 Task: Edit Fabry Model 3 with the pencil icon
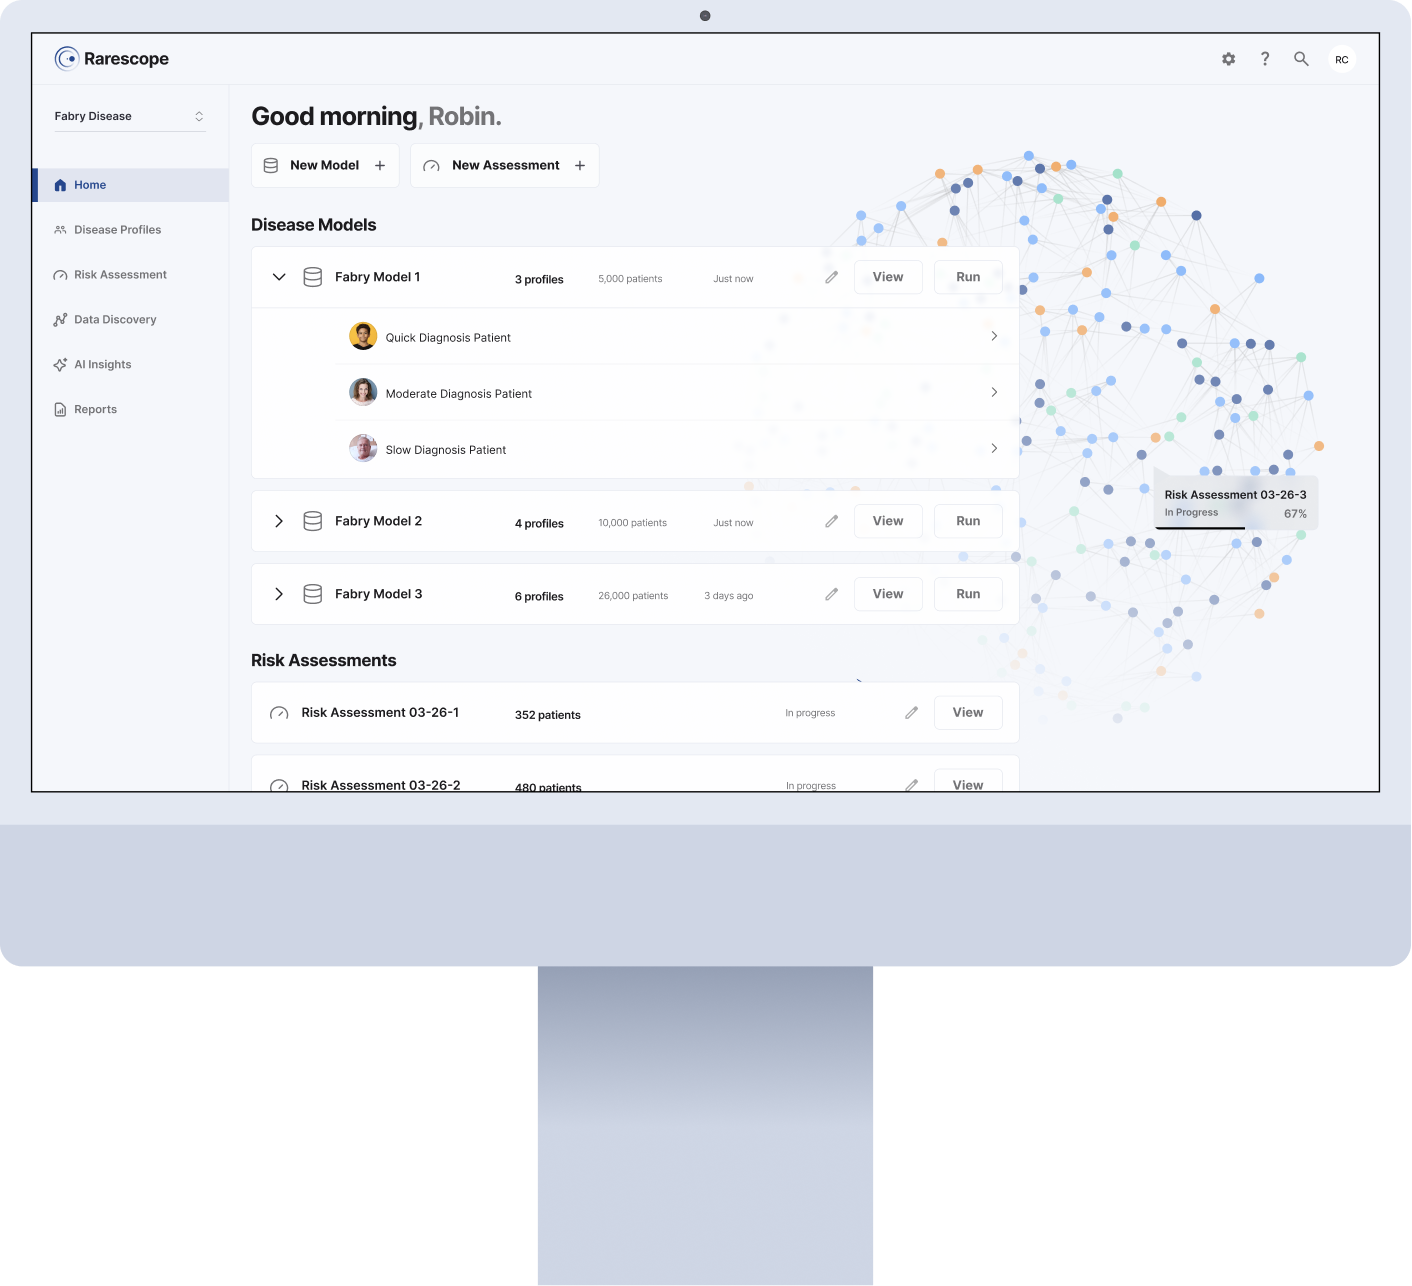[831, 594]
